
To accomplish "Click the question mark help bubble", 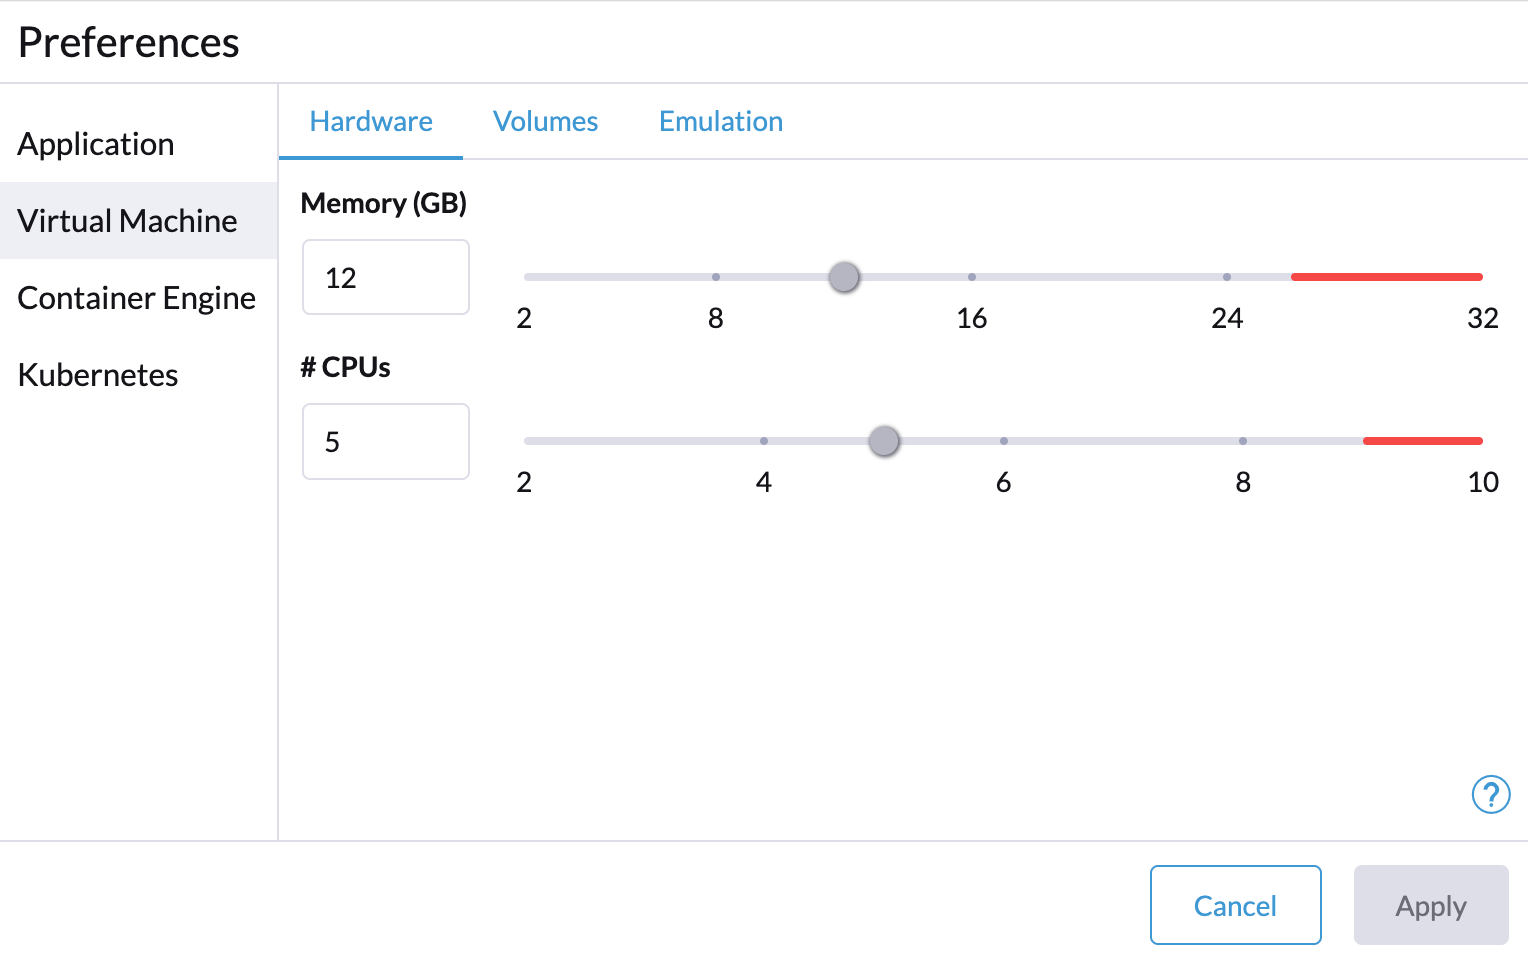I will point(1491,794).
